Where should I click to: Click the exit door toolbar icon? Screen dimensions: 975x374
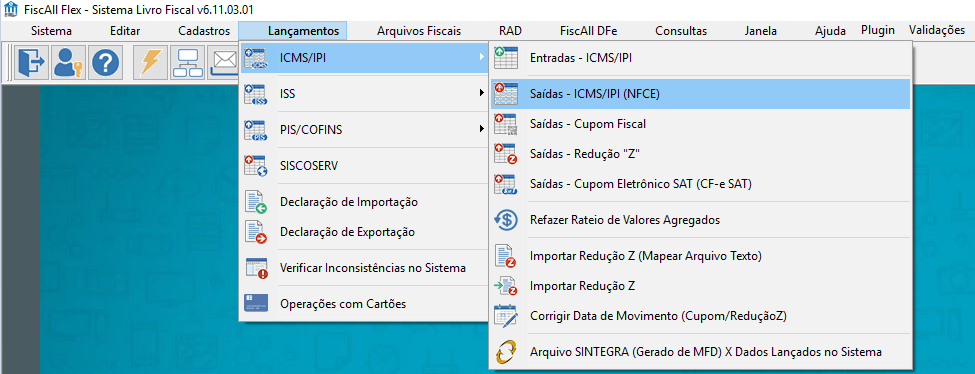[x=32, y=63]
